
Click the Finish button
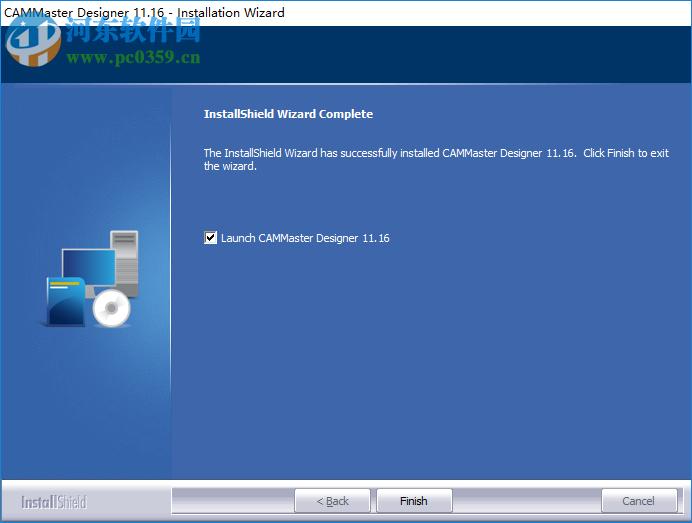pos(414,501)
